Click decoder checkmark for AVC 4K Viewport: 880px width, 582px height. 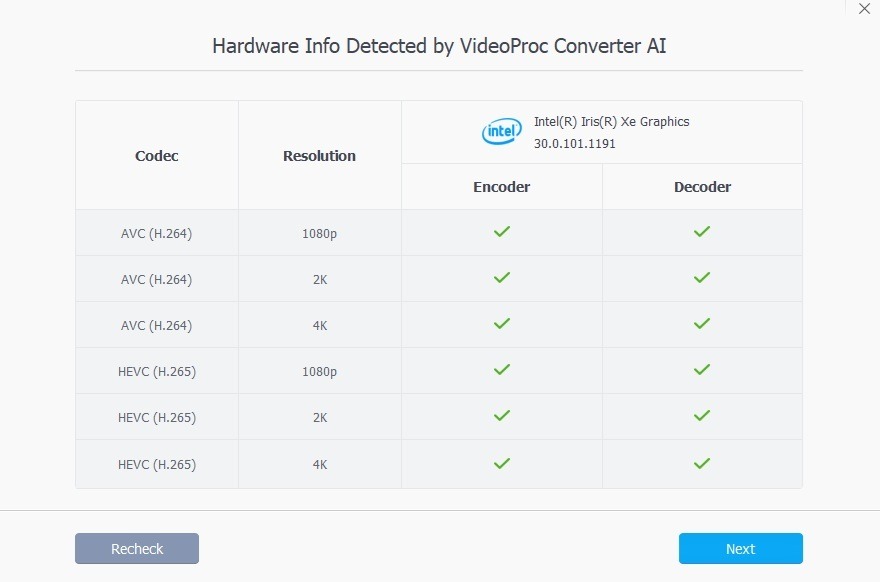click(x=702, y=324)
